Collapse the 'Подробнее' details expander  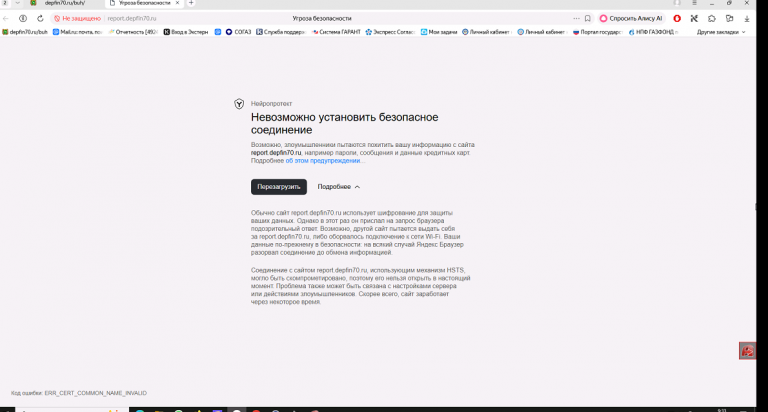tap(338, 187)
